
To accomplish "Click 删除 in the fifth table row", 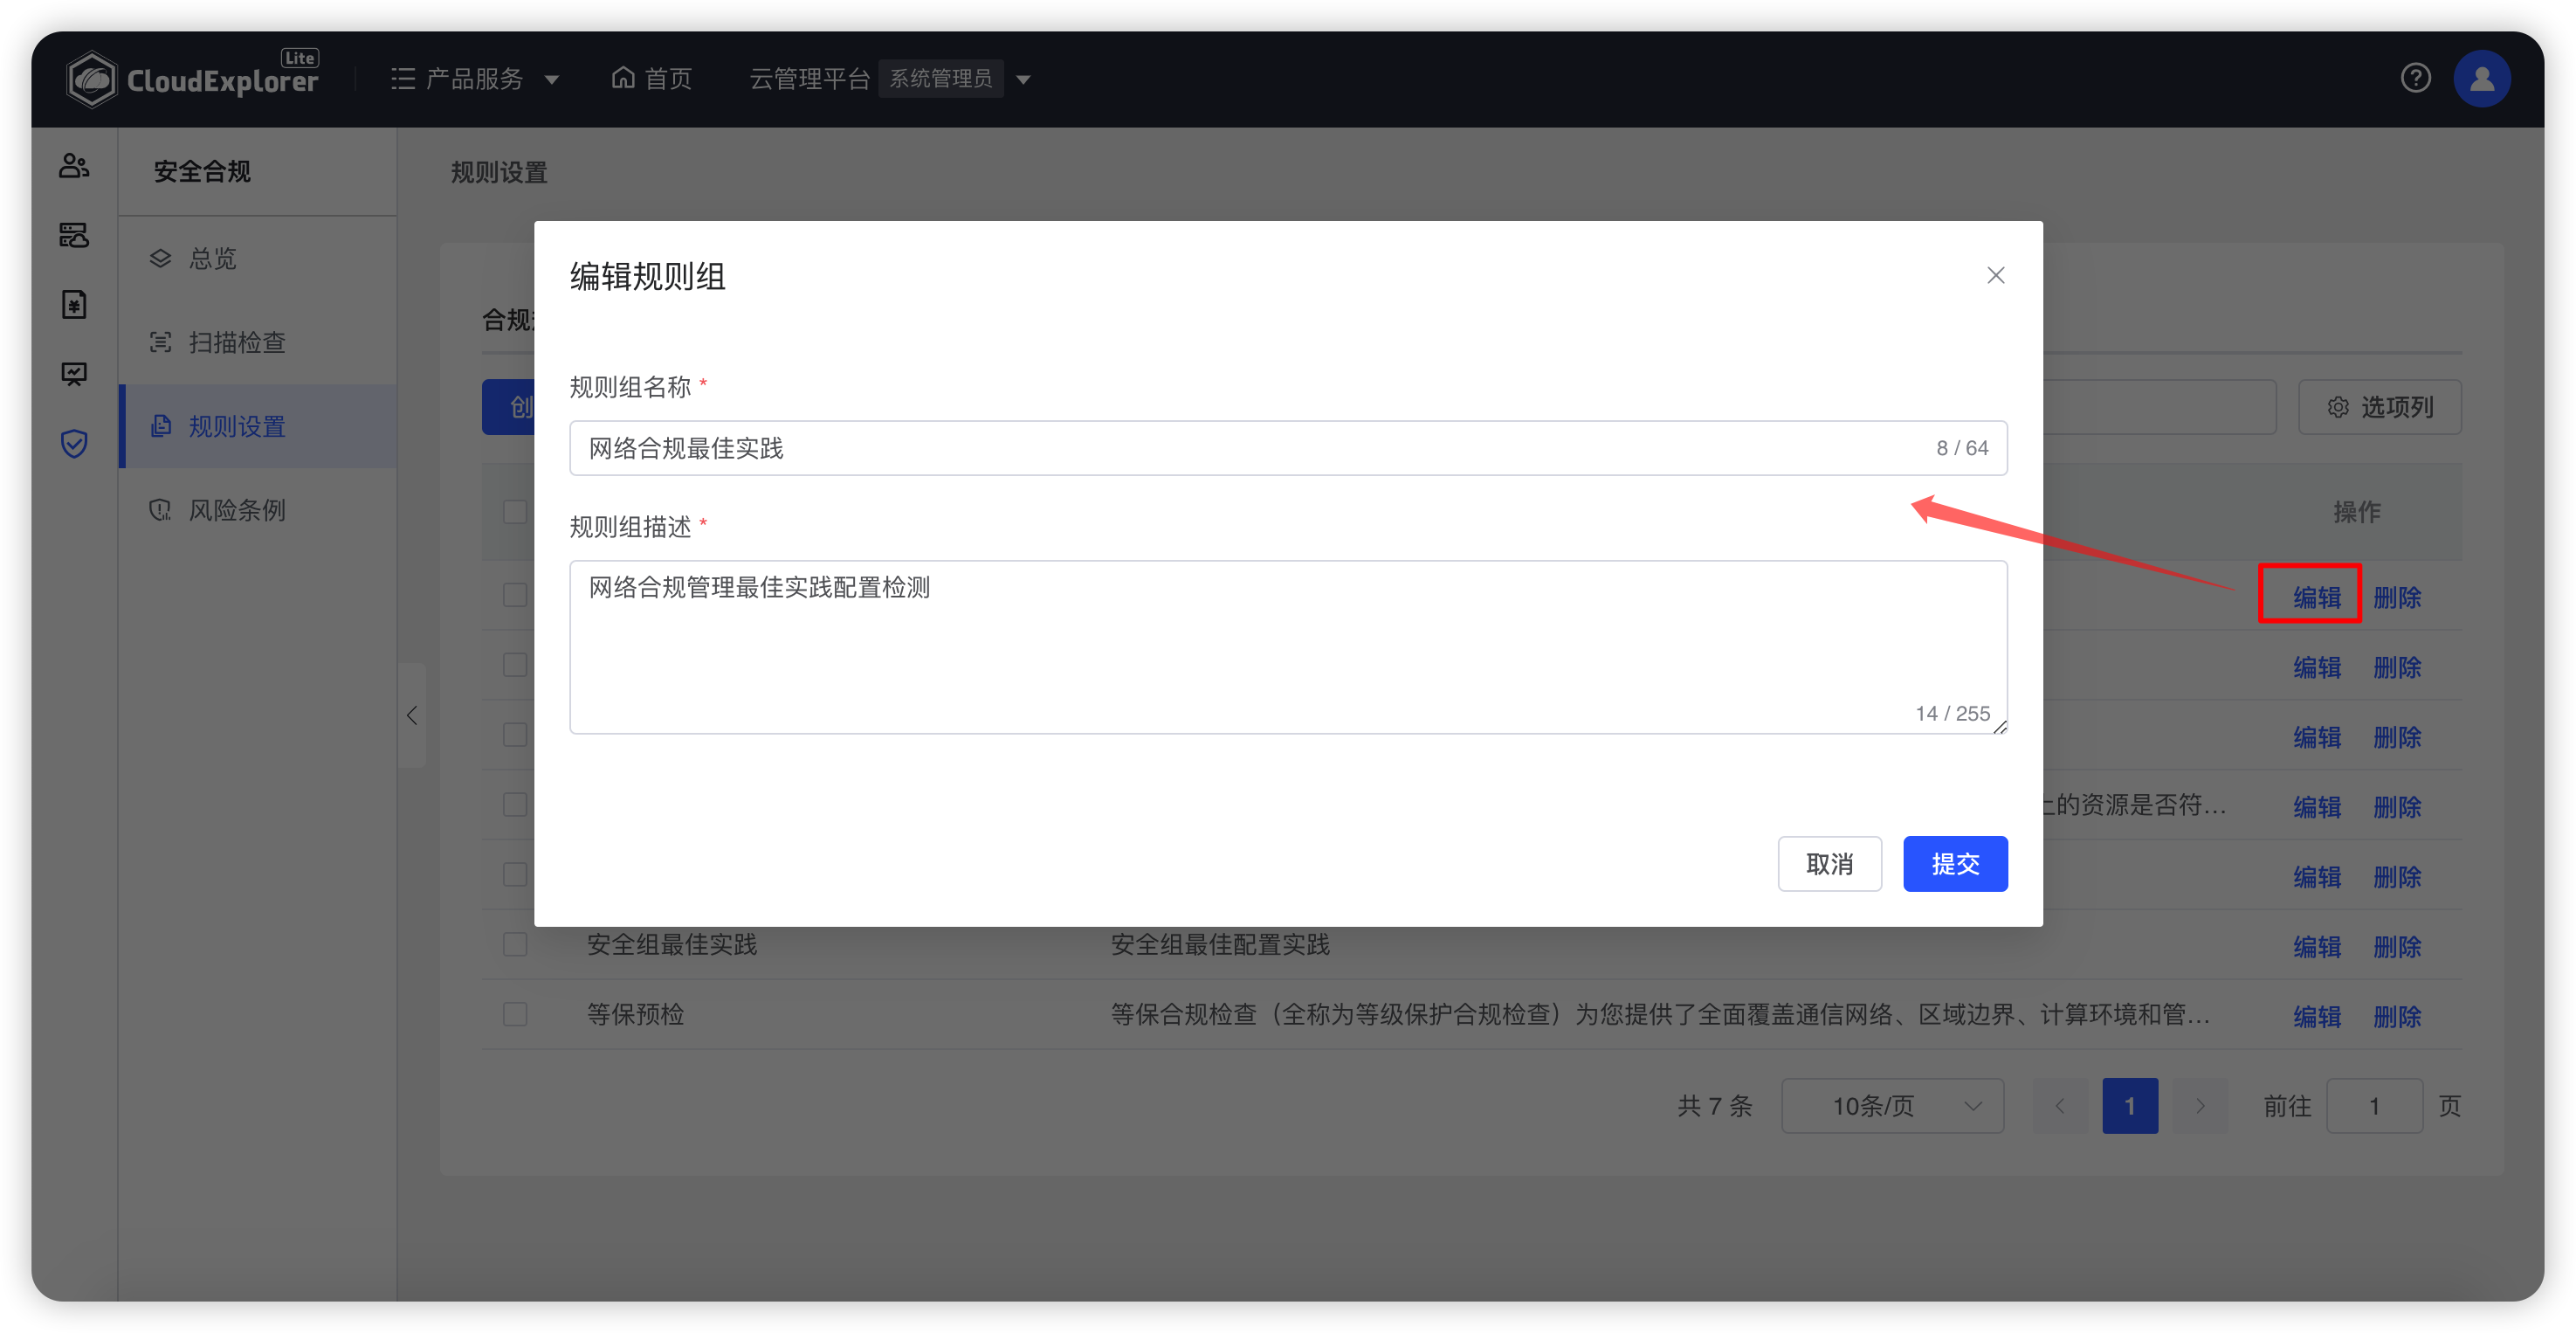I will pyautogui.click(x=2396, y=877).
